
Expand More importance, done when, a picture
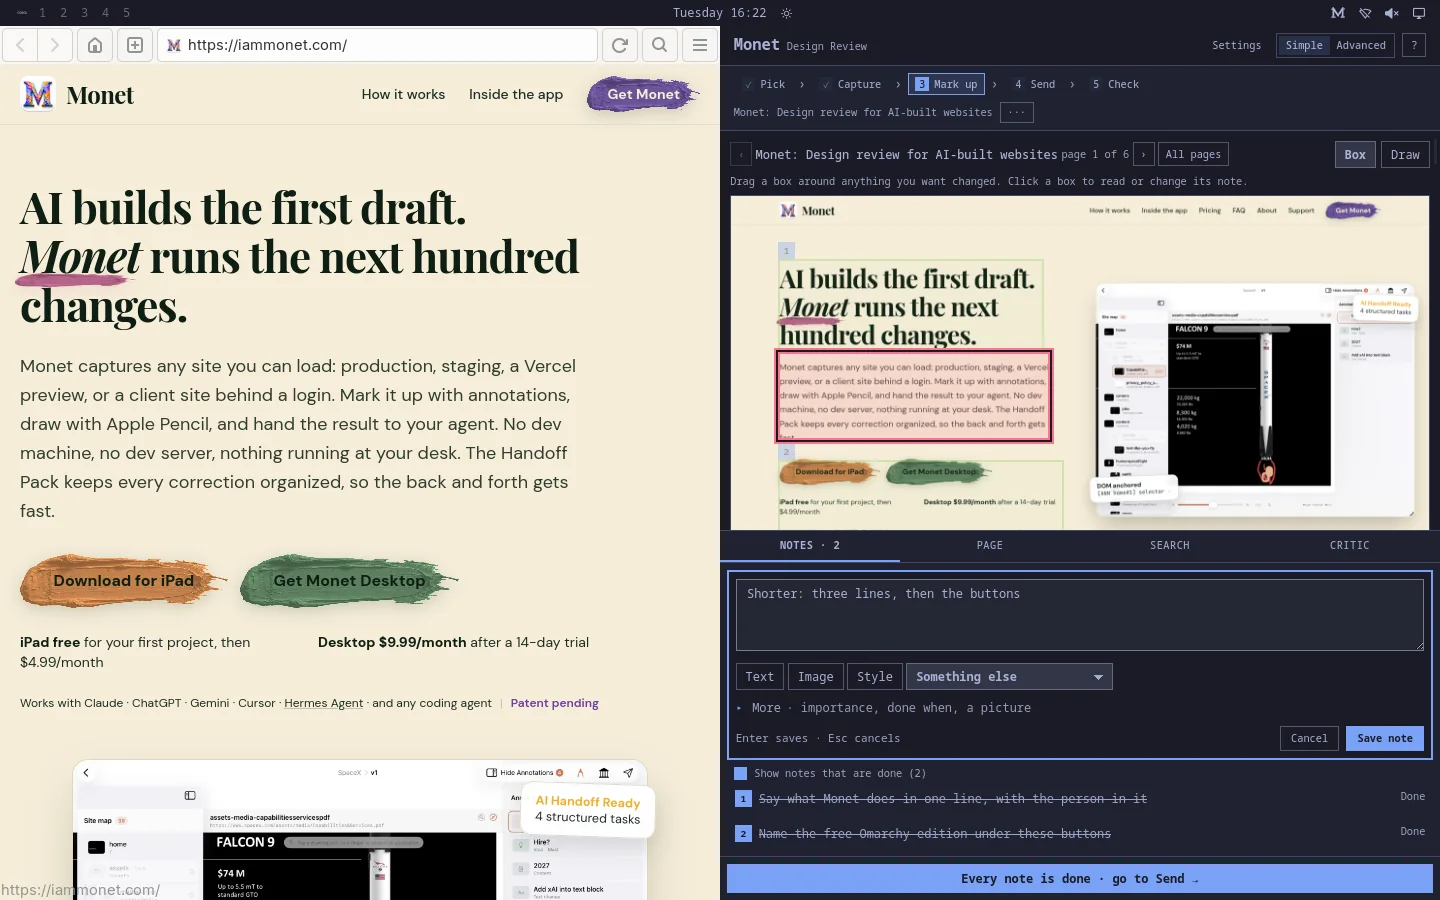click(x=883, y=708)
